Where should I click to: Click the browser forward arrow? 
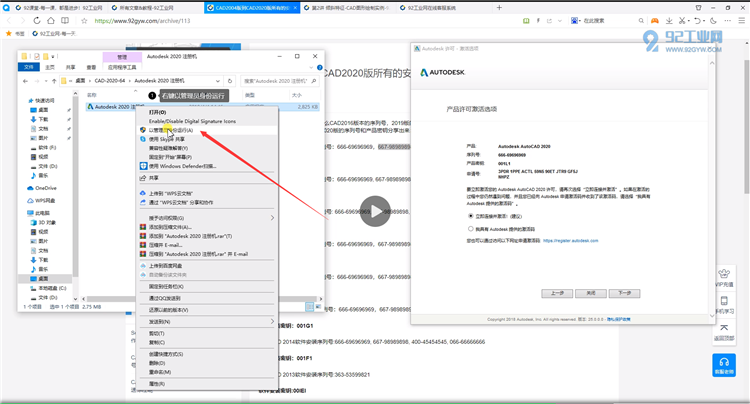(22, 21)
